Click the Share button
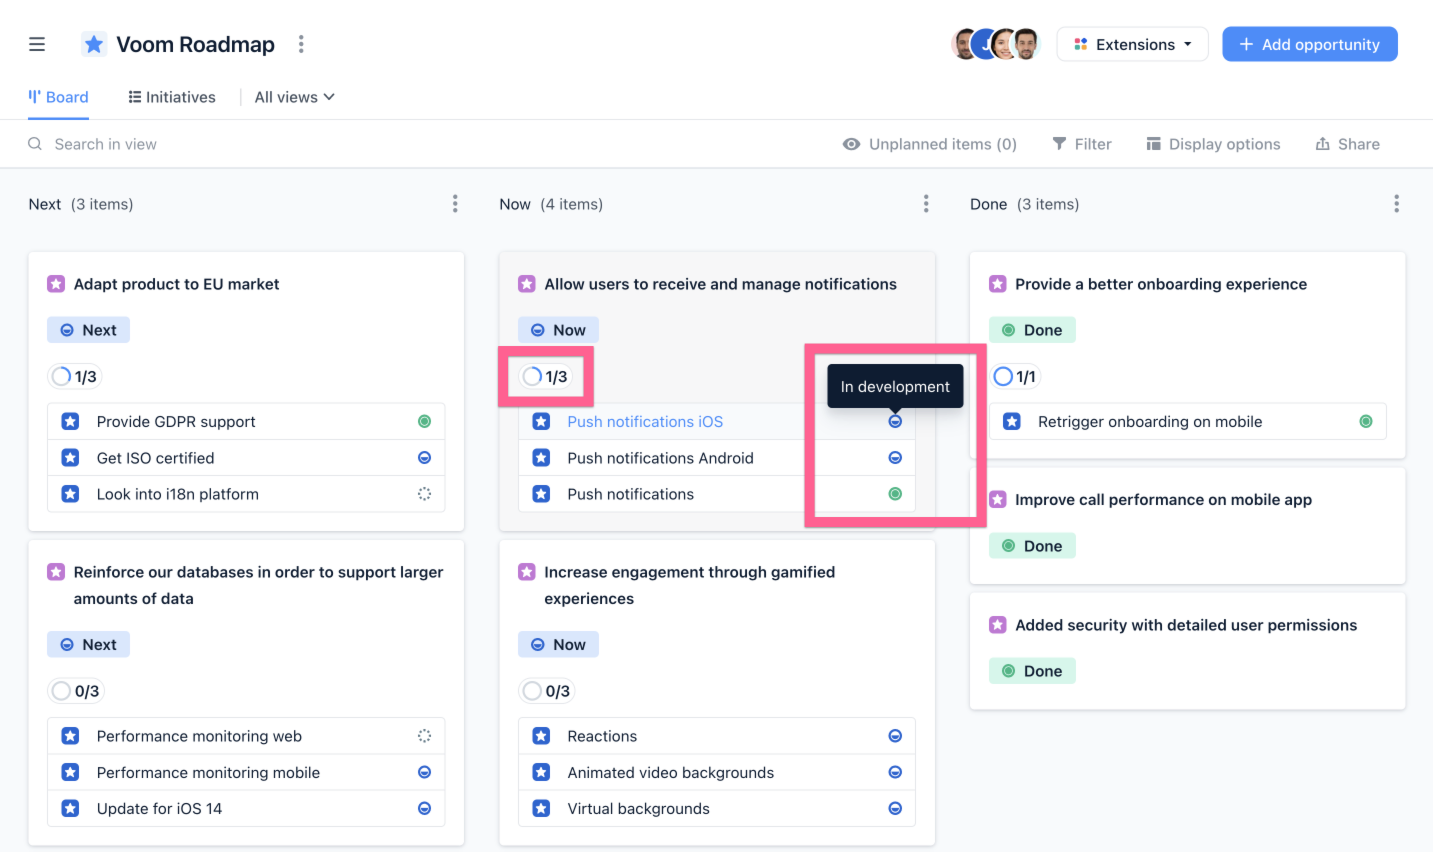 pos(1347,144)
